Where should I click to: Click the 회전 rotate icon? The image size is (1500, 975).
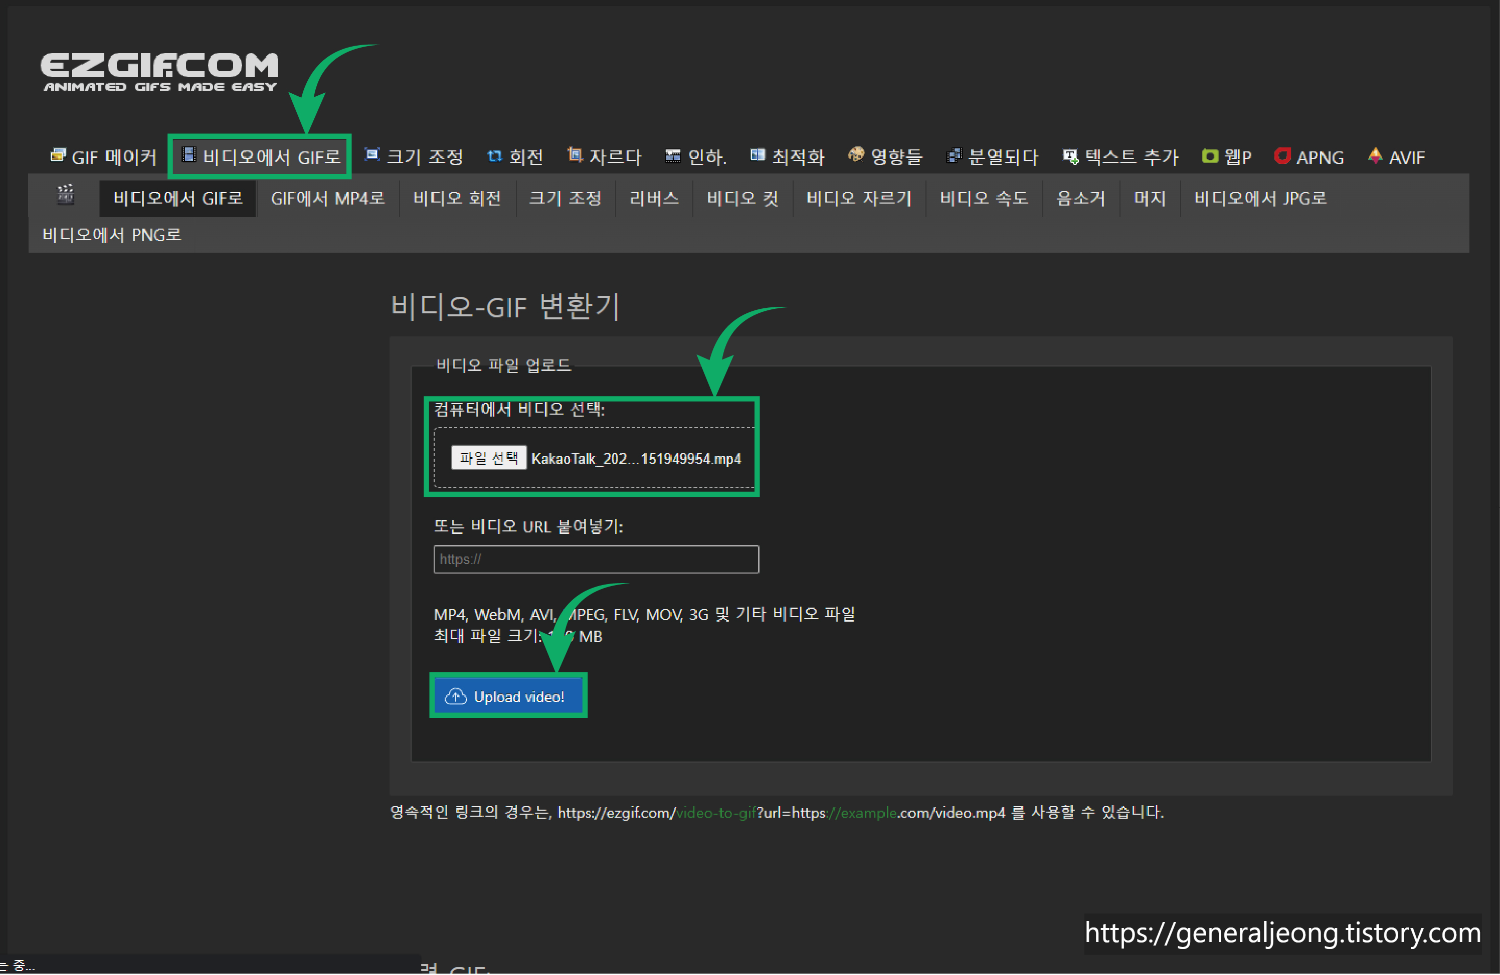point(494,156)
